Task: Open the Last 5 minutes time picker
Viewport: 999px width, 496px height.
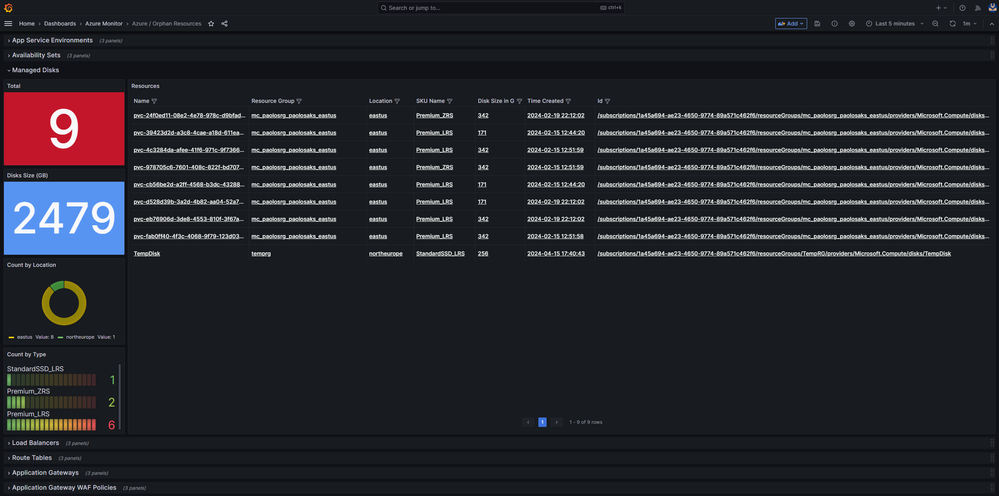Action: 895,24
